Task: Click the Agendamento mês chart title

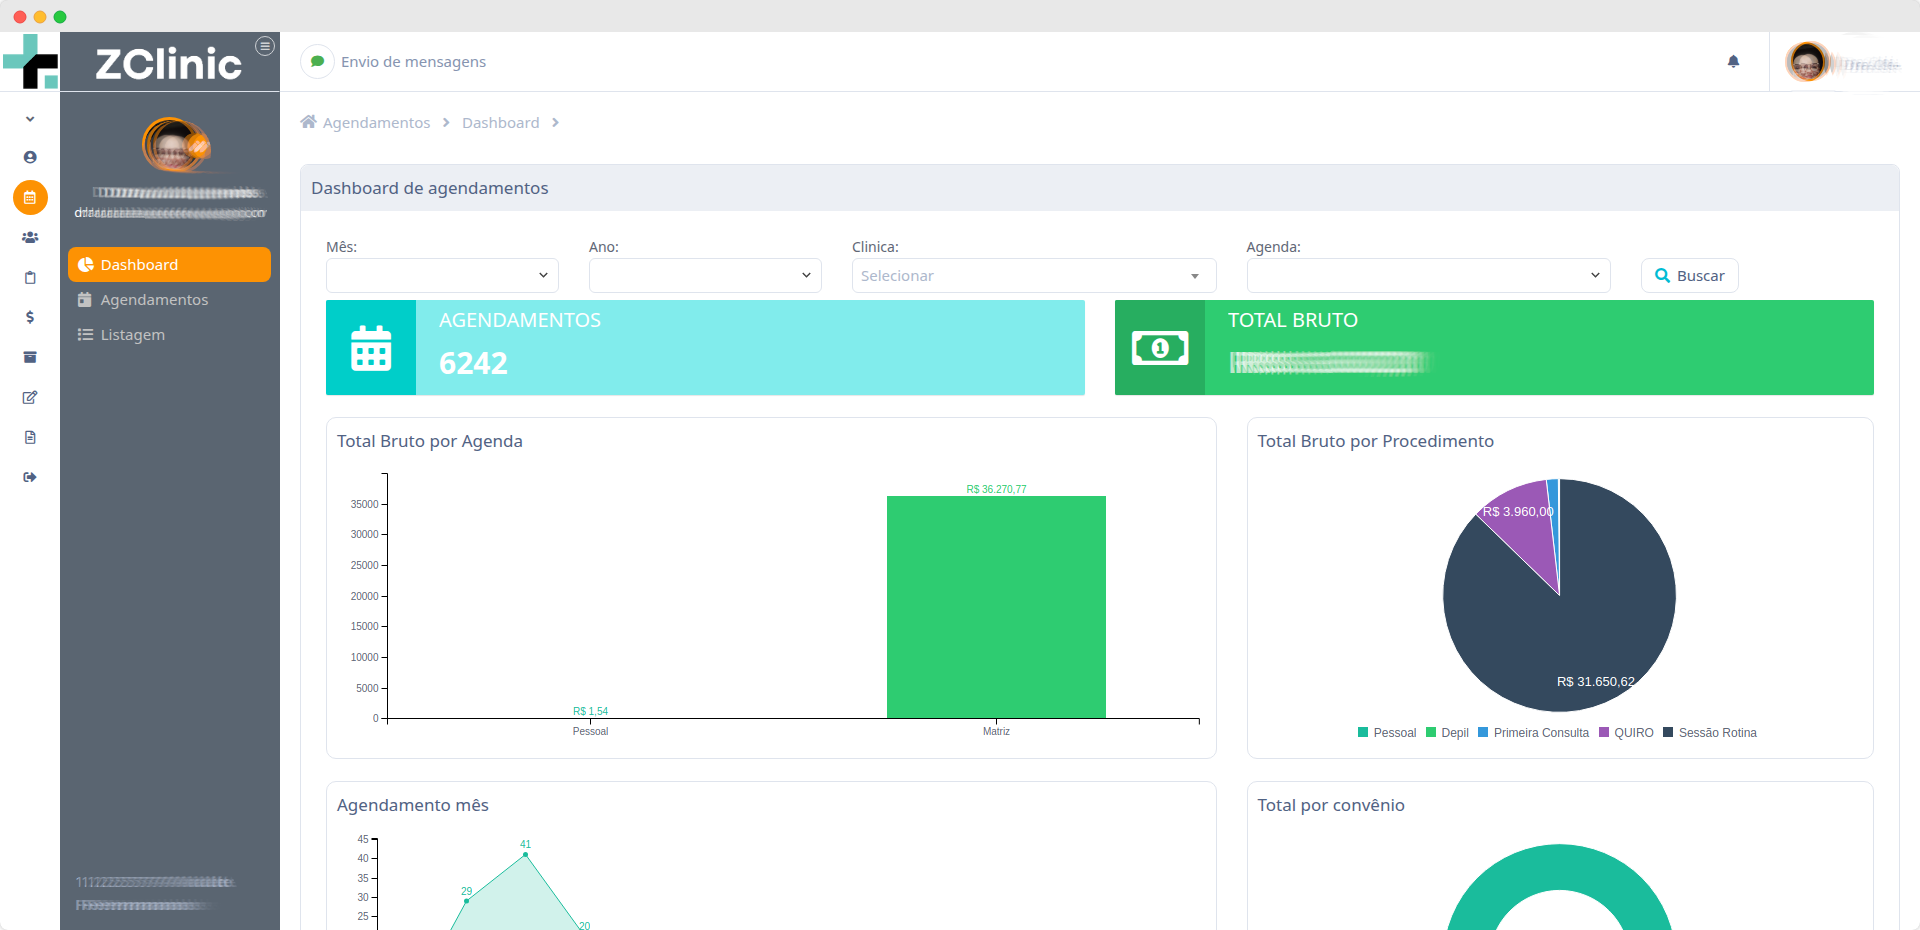Action: click(x=413, y=805)
